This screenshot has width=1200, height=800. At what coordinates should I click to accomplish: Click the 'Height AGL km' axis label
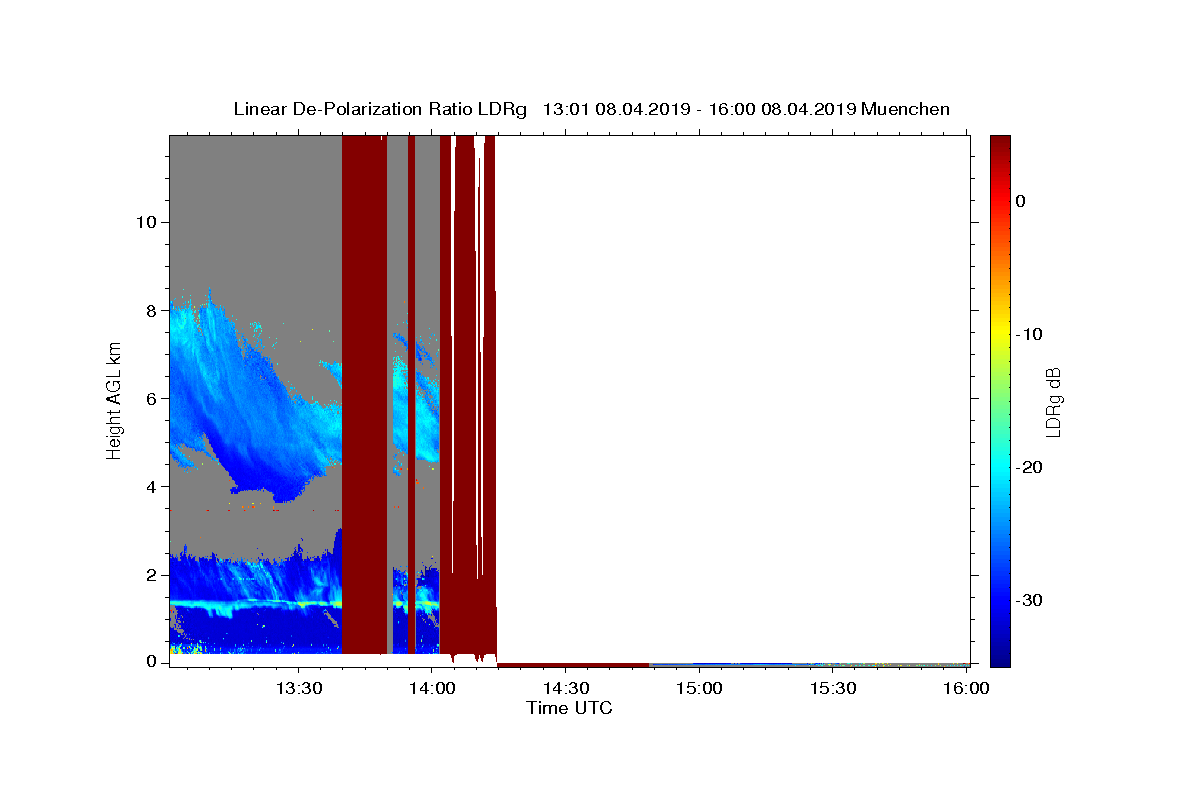point(115,401)
